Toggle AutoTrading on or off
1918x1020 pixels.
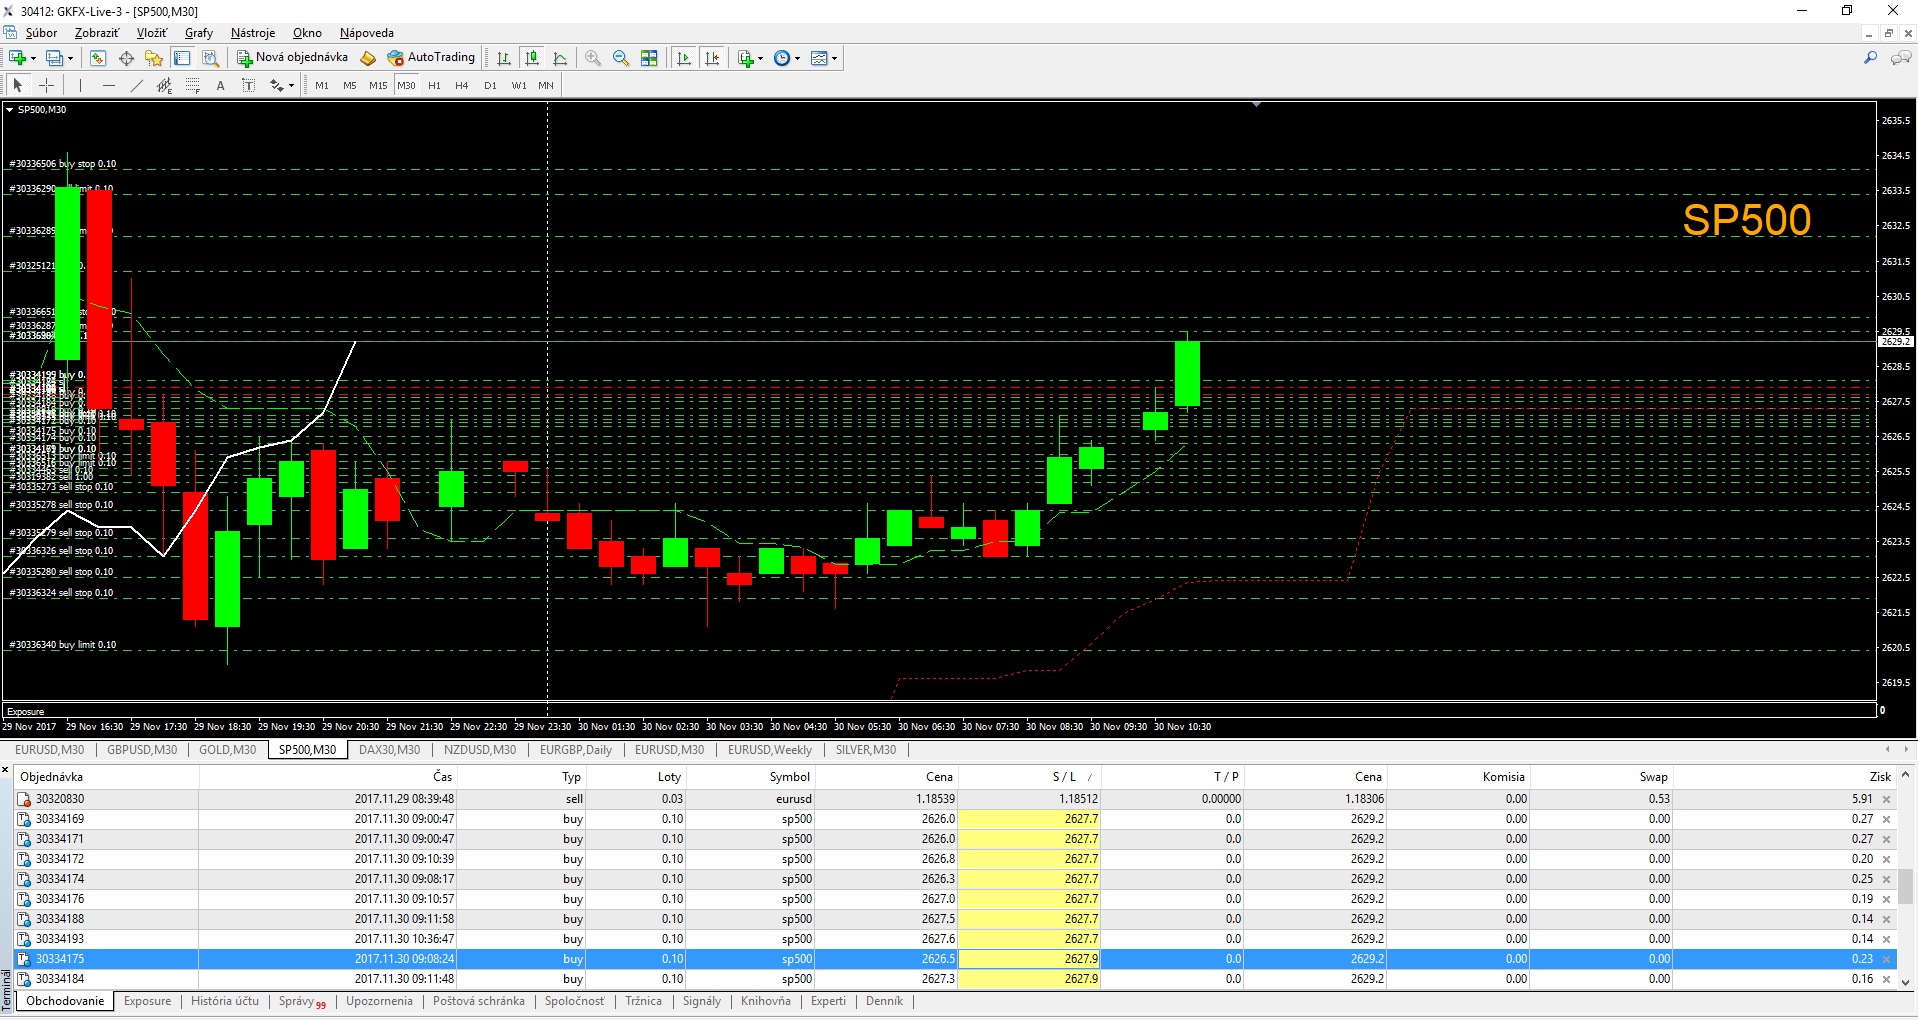(x=431, y=58)
